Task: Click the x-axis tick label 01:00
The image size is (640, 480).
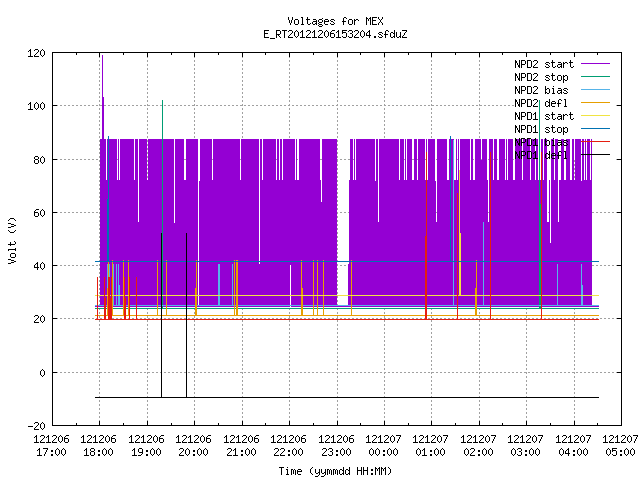Action: click(431, 453)
